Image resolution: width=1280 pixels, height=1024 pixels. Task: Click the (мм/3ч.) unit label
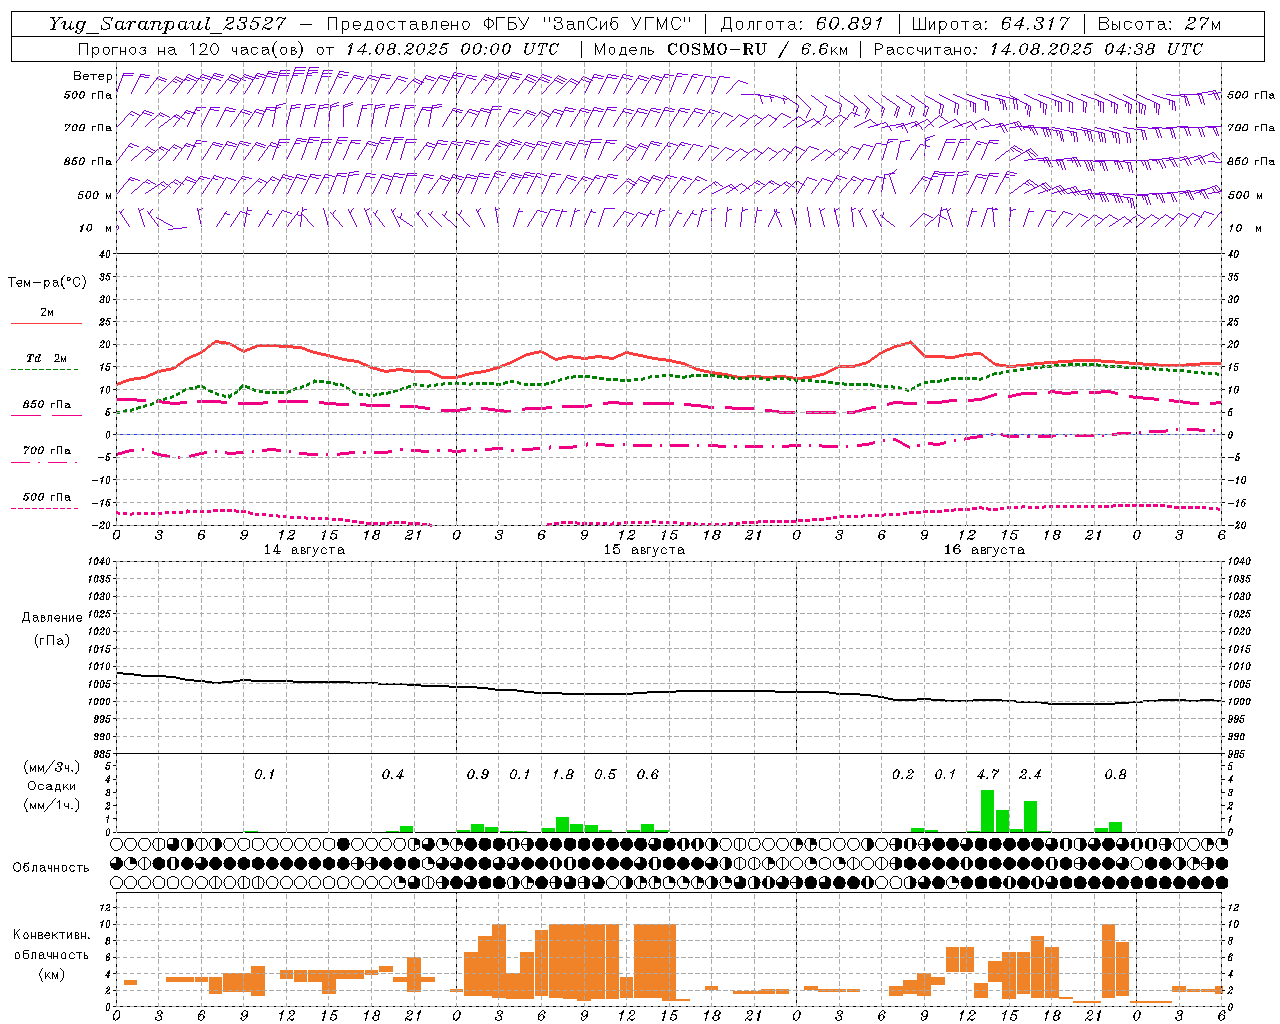[x=51, y=767]
